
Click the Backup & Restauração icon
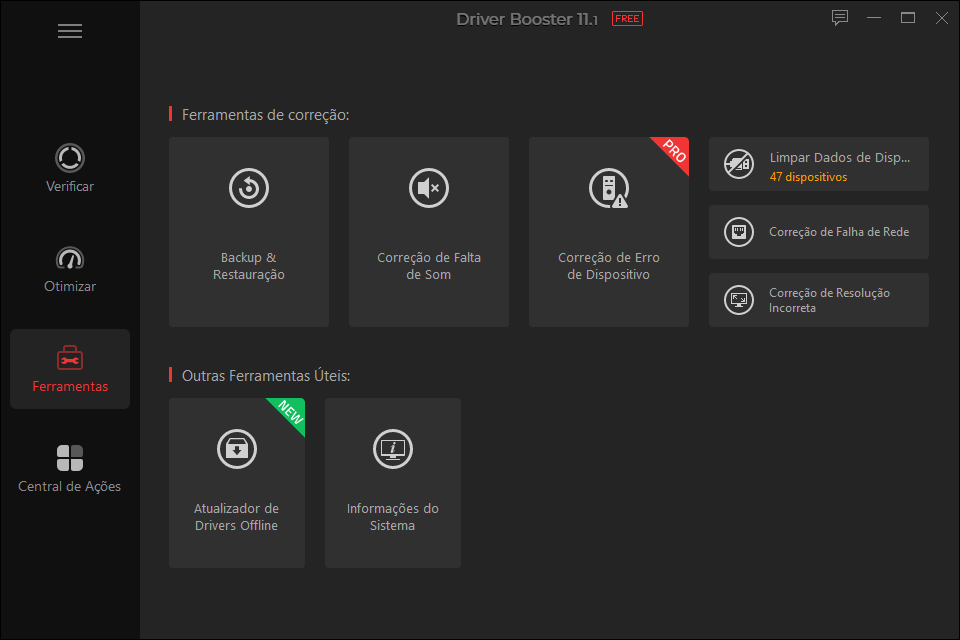(249, 188)
